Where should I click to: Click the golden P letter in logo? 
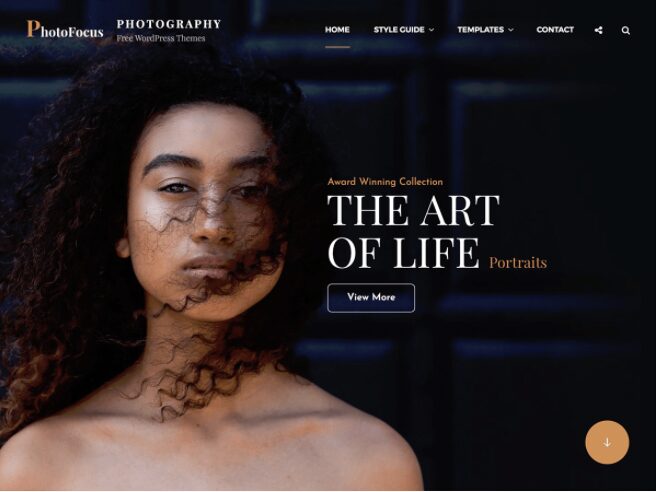(33, 28)
